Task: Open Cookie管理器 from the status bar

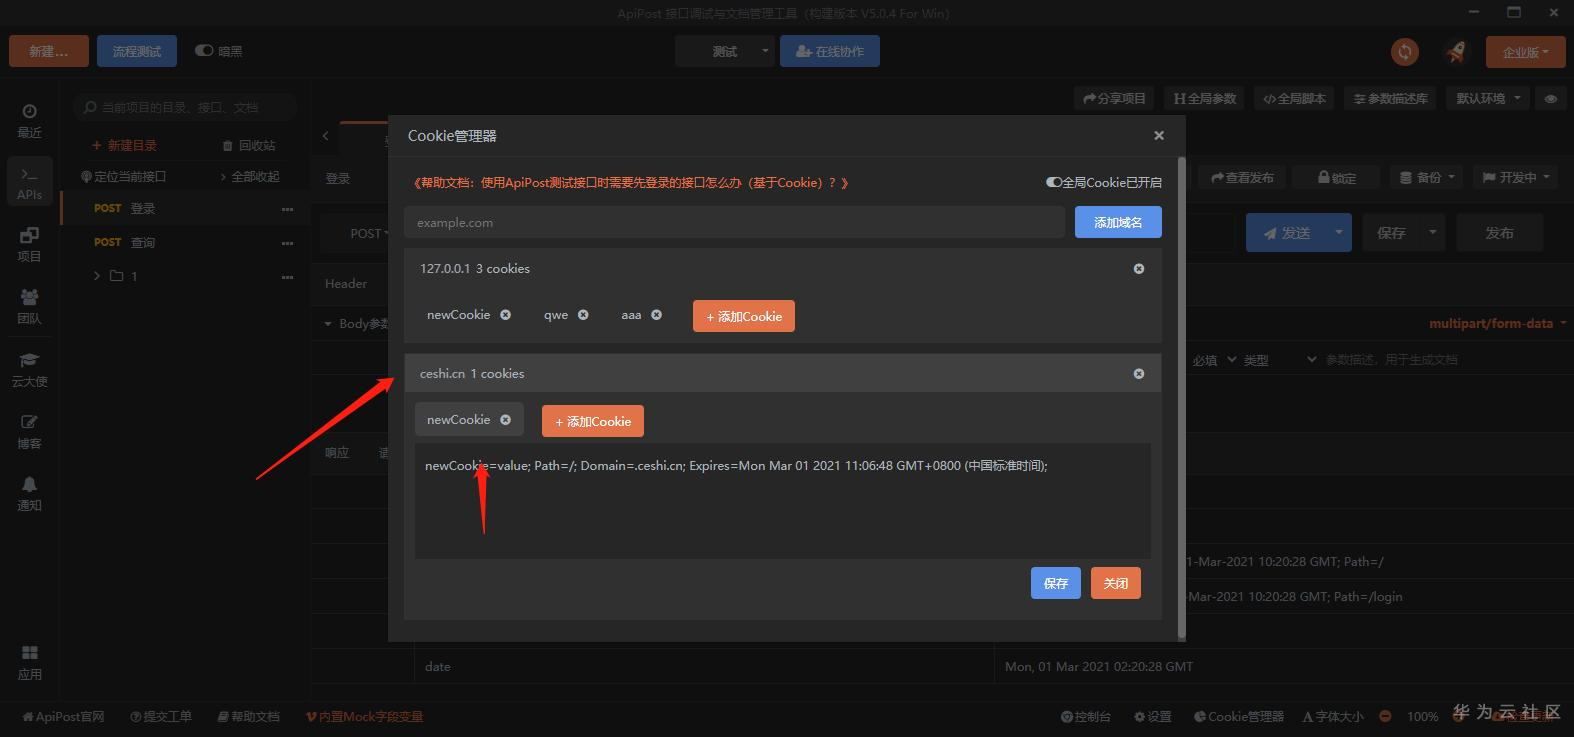Action: pos(1238,717)
